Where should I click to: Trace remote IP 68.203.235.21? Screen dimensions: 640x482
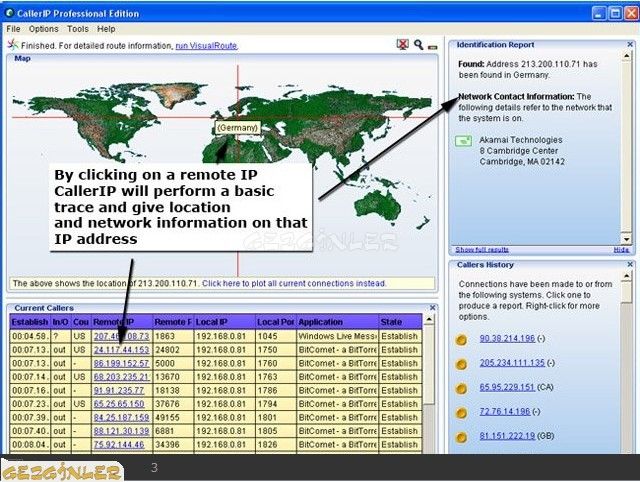(x=121, y=377)
